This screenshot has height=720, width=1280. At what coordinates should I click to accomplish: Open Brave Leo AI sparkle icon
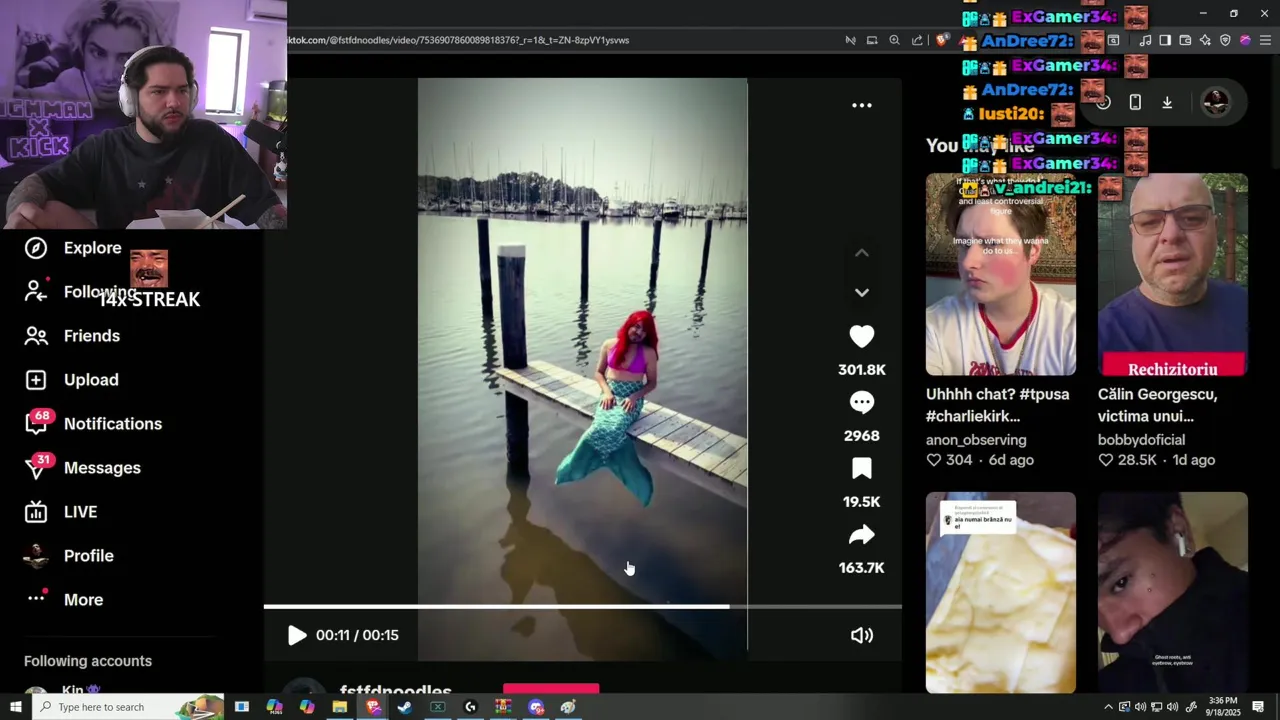[x=1205, y=40]
